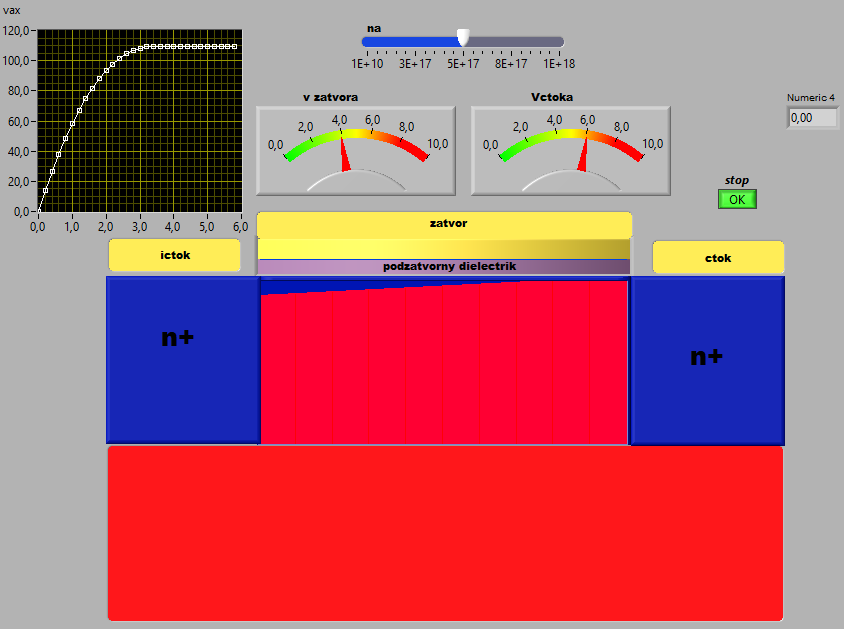Click the podzatvorny dielectrik layer

[x=444, y=266]
